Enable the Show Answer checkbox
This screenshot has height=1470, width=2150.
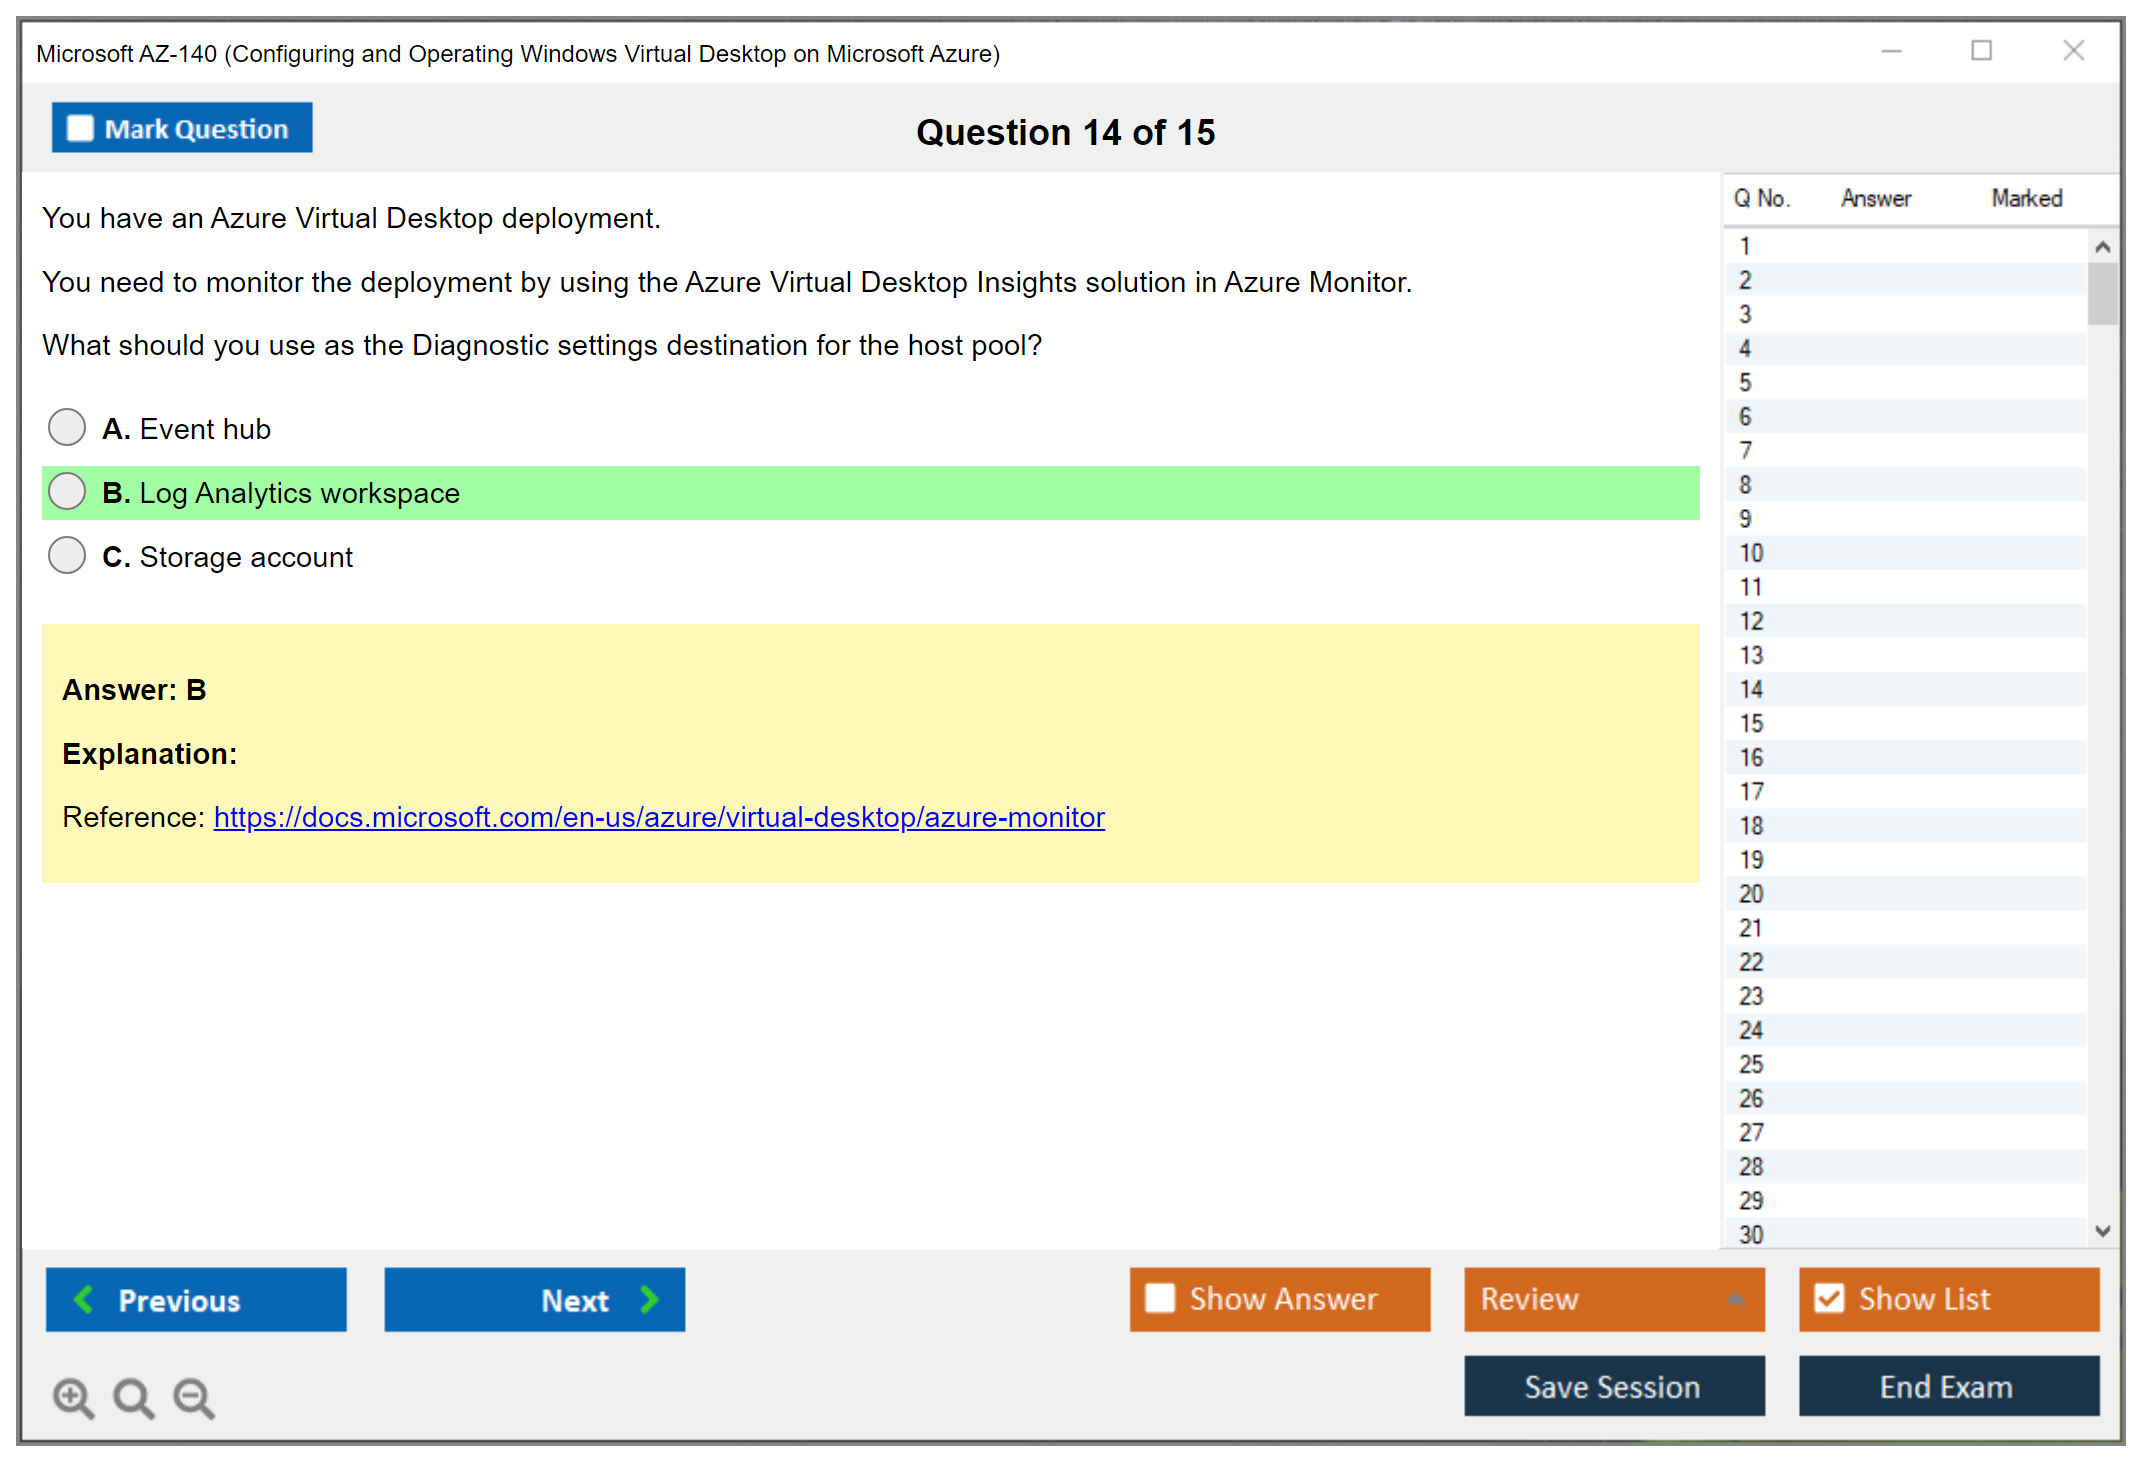1160,1298
